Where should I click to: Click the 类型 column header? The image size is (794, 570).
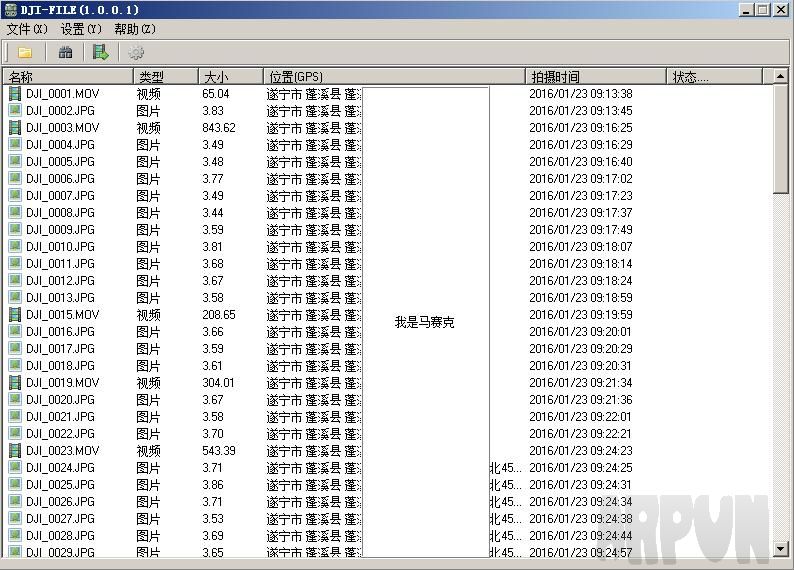[x=165, y=77]
